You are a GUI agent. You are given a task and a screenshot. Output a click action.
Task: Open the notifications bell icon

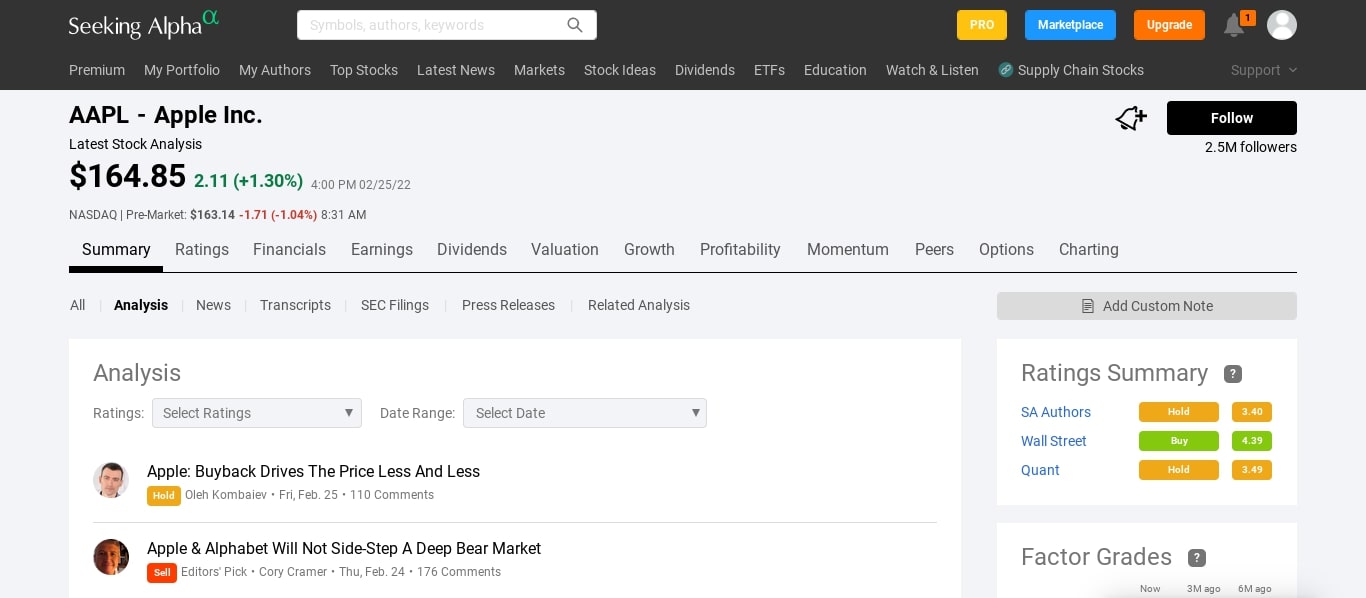(1234, 26)
